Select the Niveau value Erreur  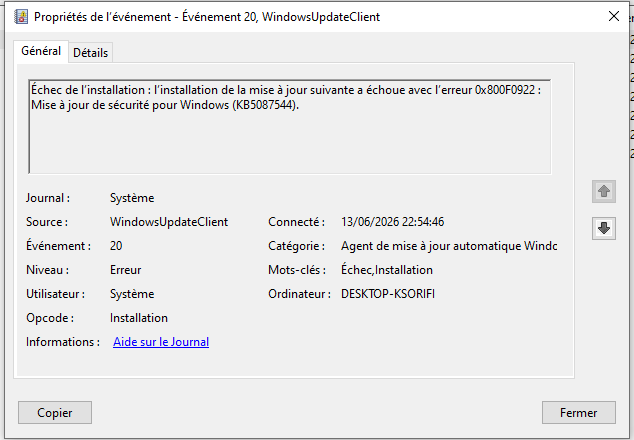pos(125,270)
